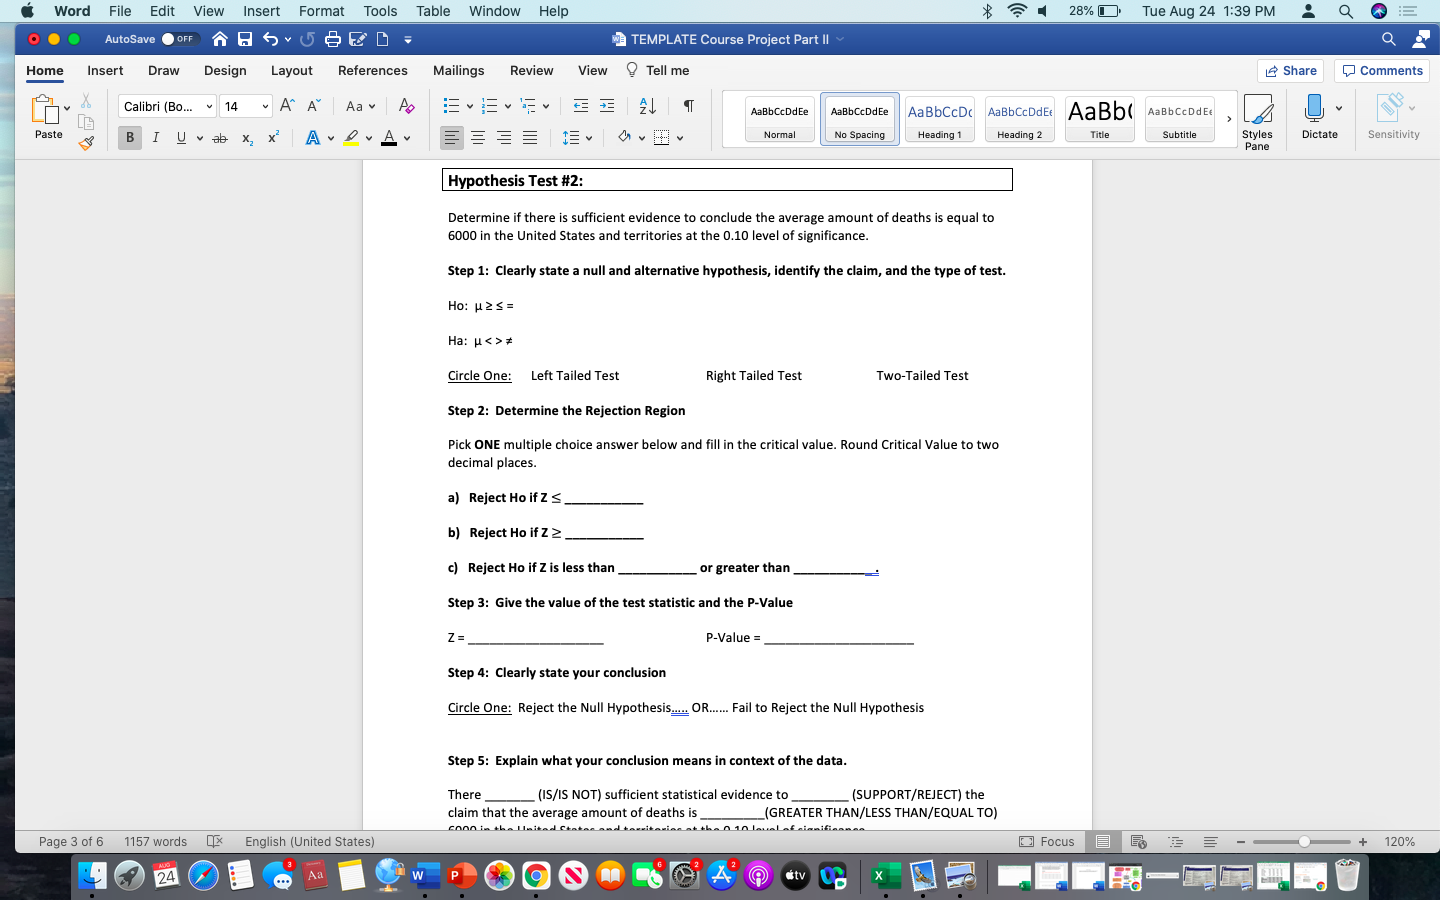1440x900 pixels.
Task: Apply Subscript formatting
Action: pos(247,138)
